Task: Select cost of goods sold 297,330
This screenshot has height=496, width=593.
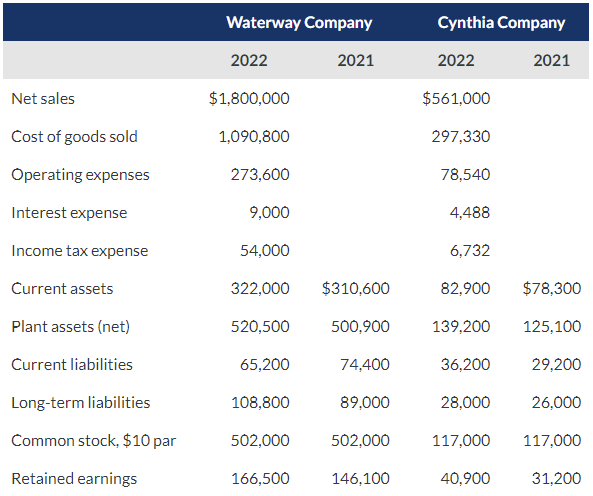Action: (x=461, y=137)
